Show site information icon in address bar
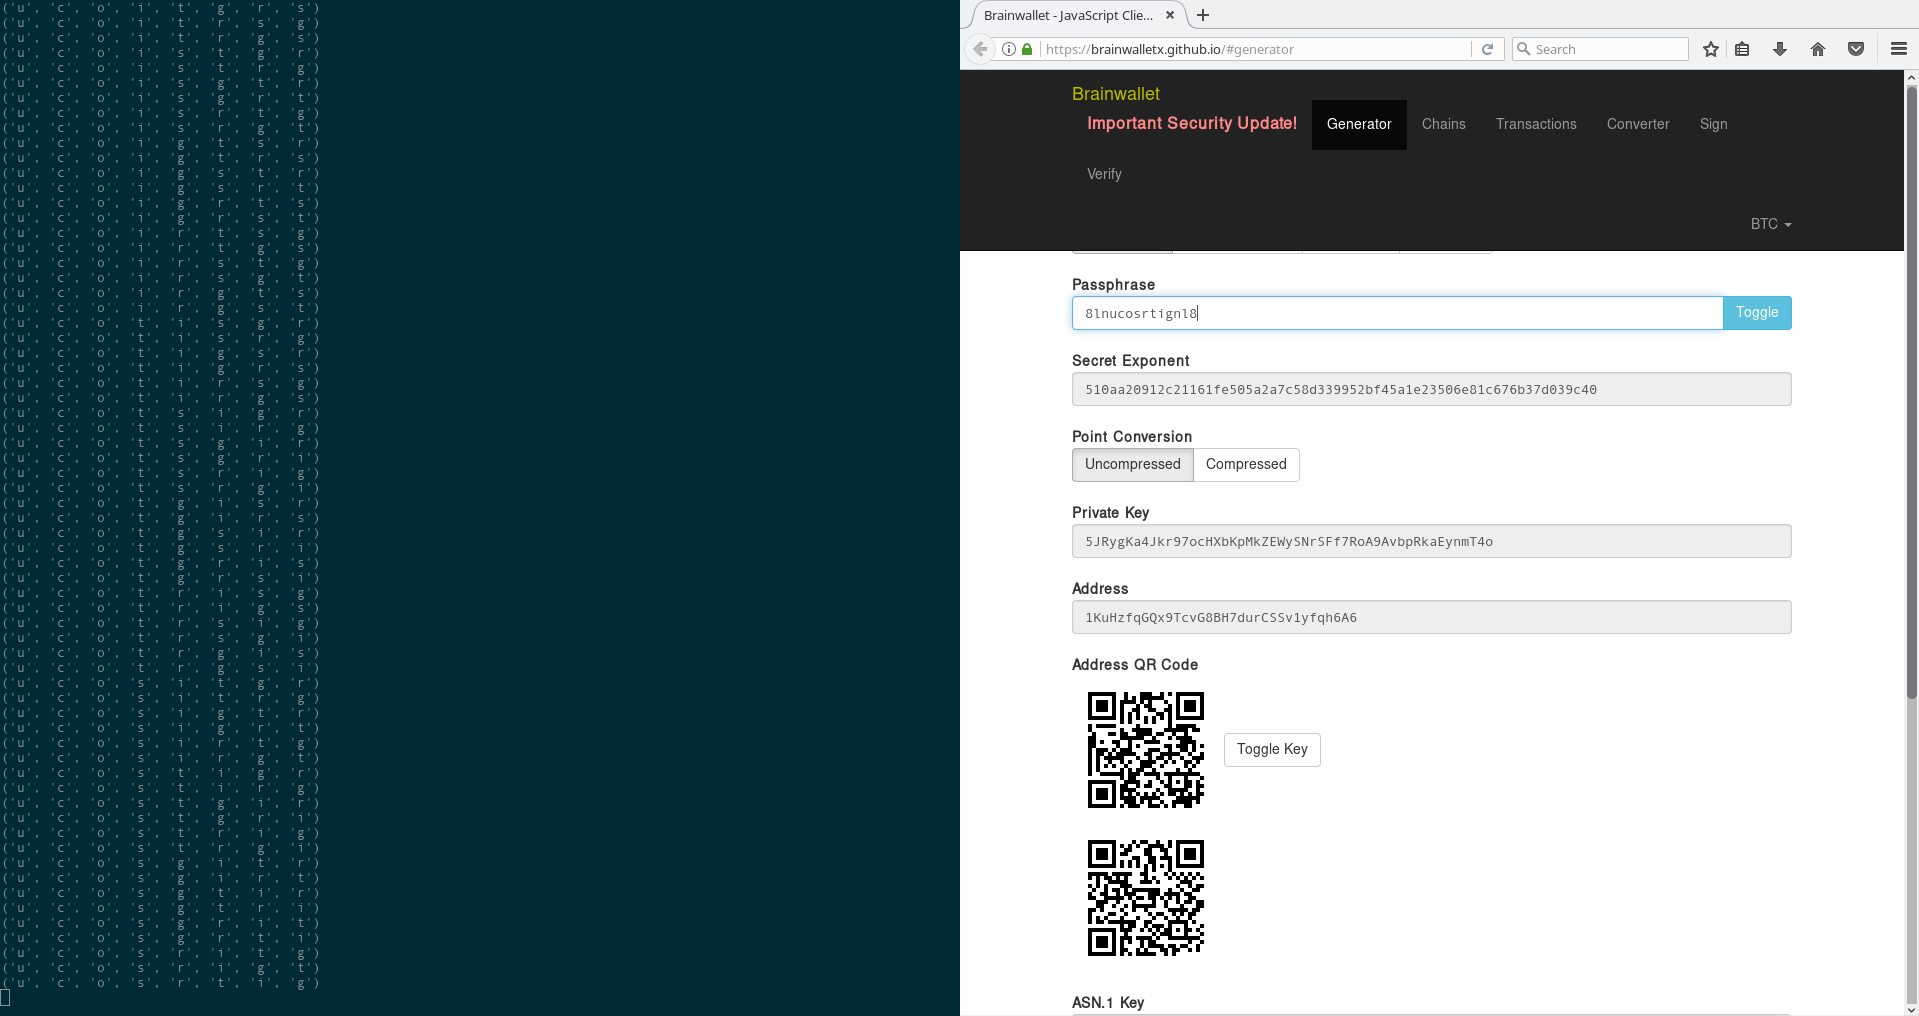The image size is (1919, 1016). [x=1009, y=49]
